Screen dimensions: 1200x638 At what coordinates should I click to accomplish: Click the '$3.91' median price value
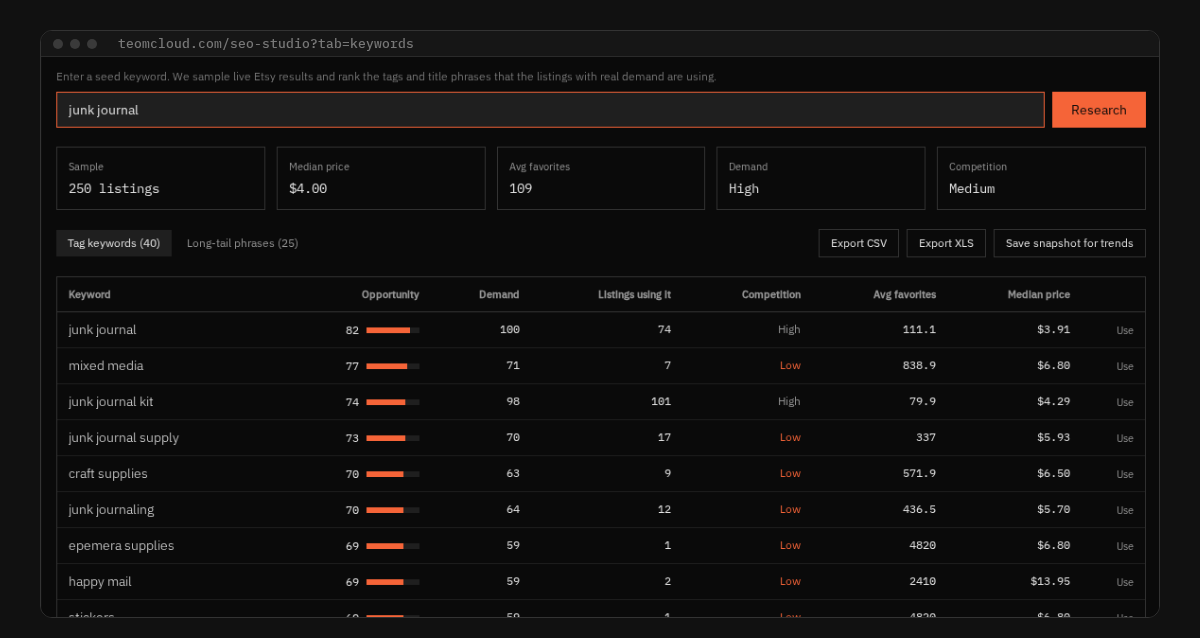tap(1054, 330)
